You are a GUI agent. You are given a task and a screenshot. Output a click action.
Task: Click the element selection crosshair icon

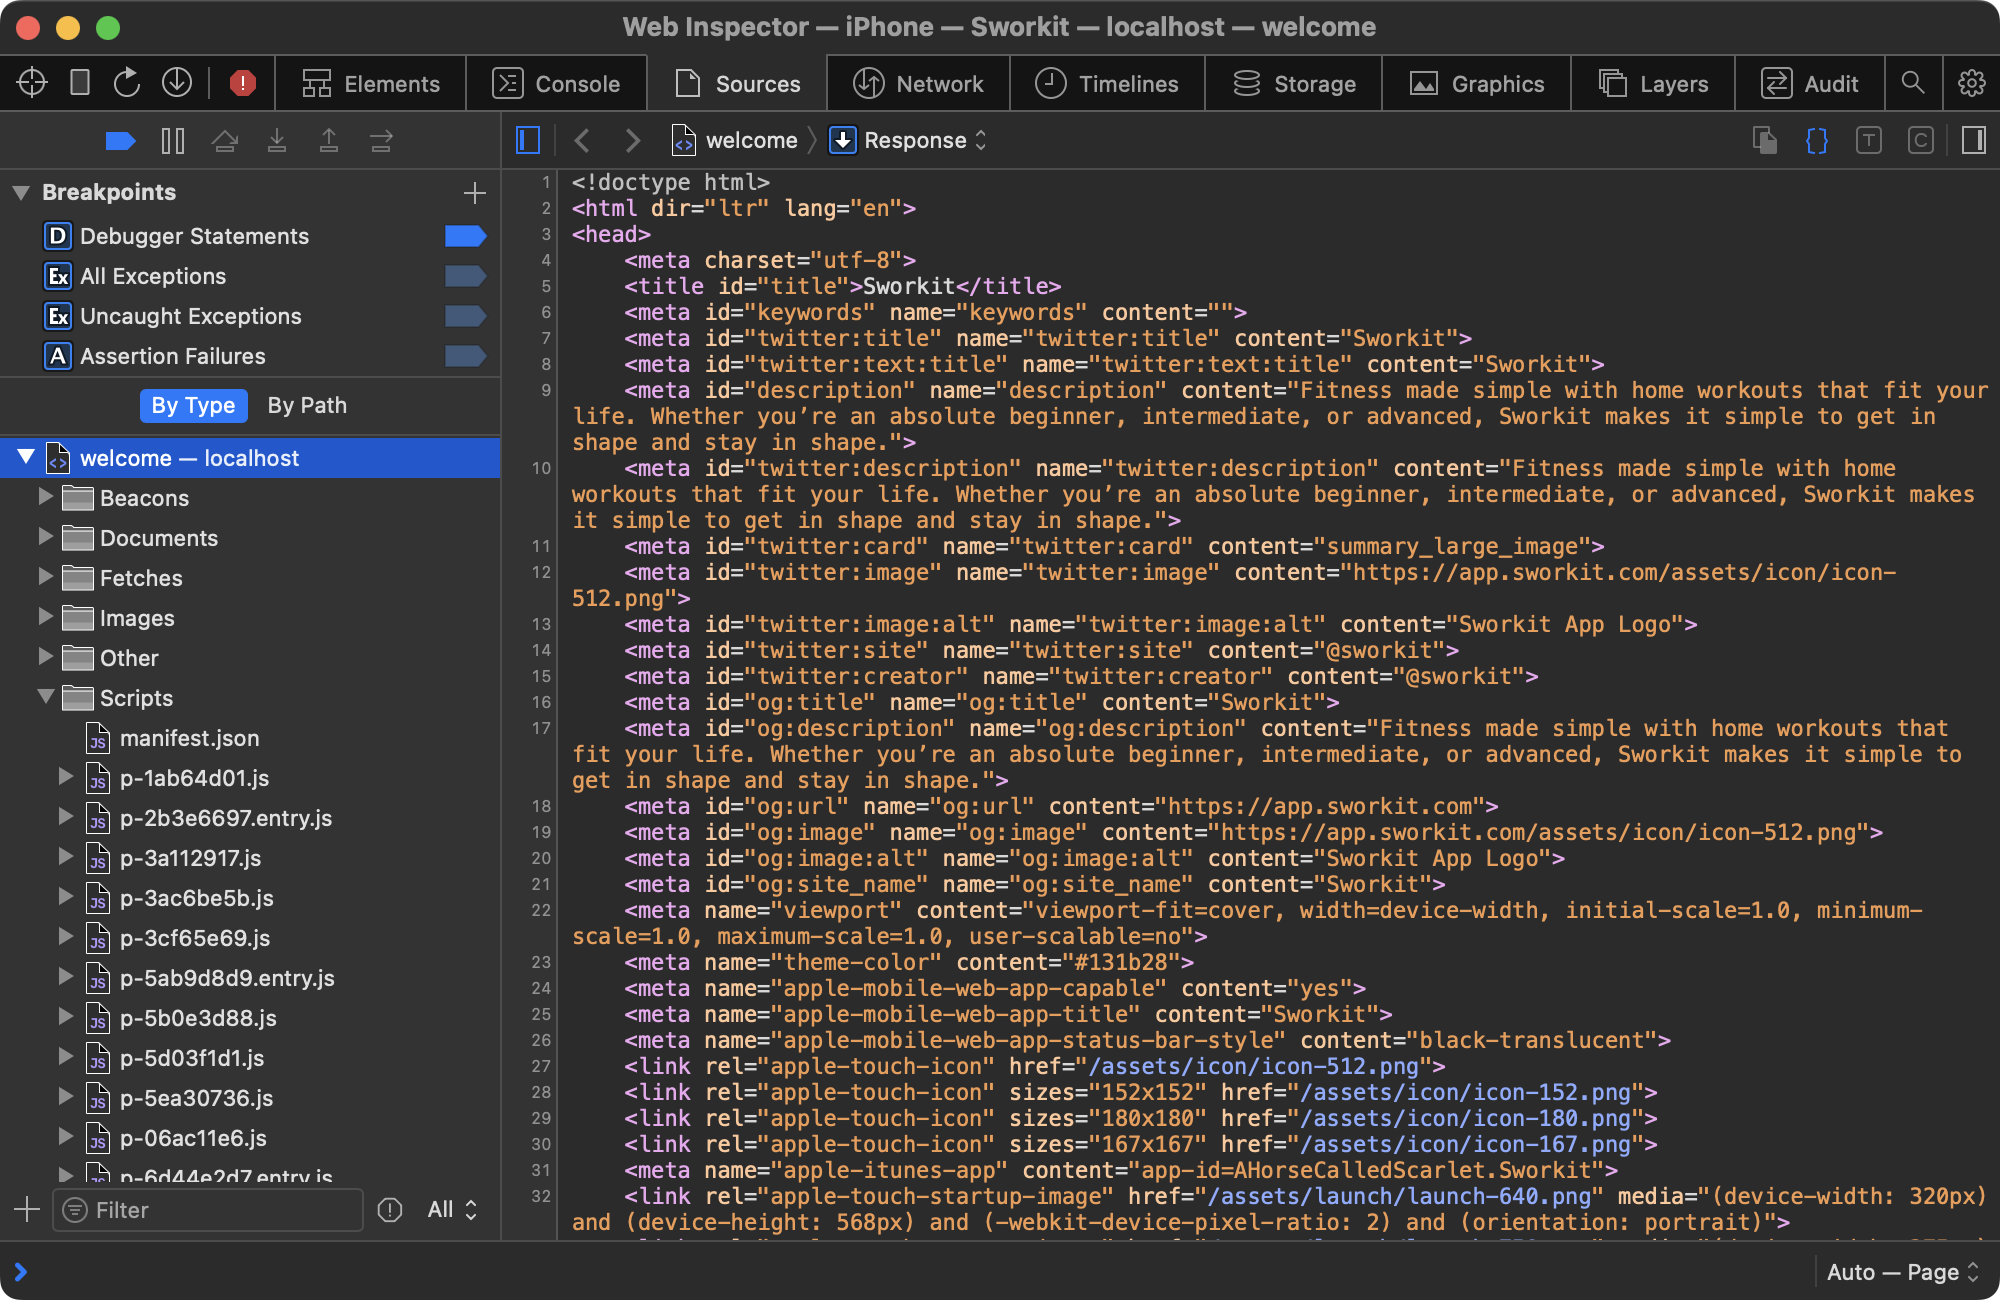click(32, 83)
